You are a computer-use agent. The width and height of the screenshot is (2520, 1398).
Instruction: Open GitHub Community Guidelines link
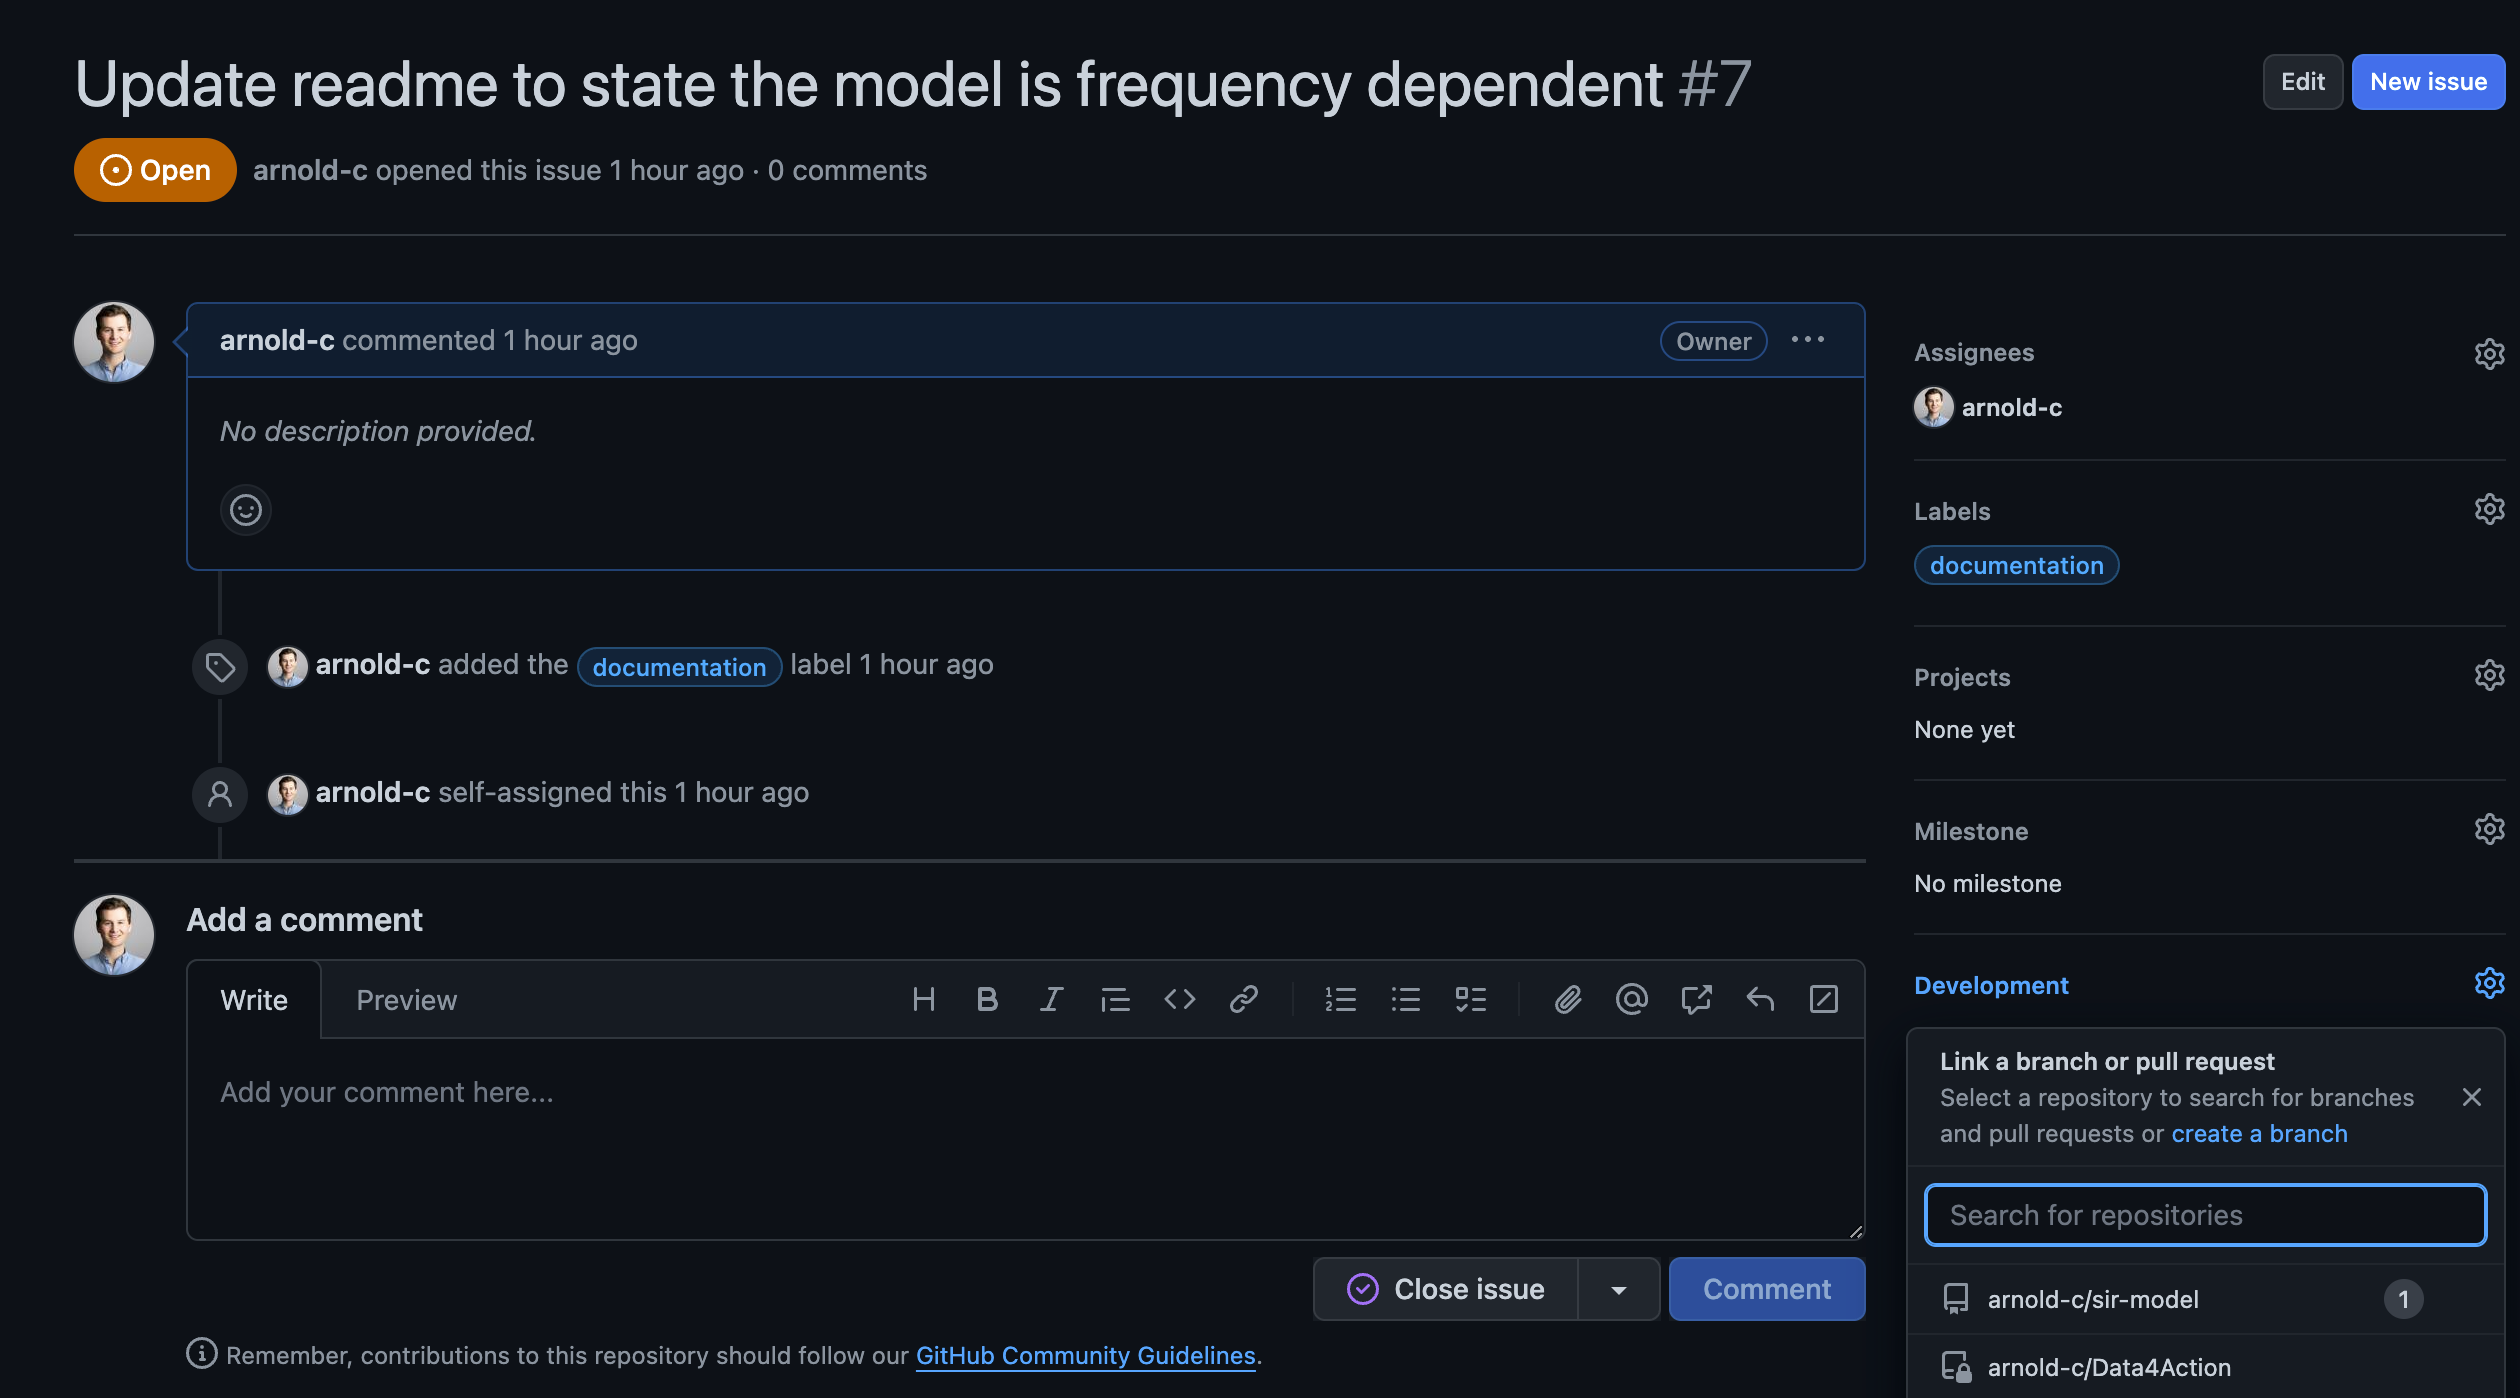point(1085,1355)
